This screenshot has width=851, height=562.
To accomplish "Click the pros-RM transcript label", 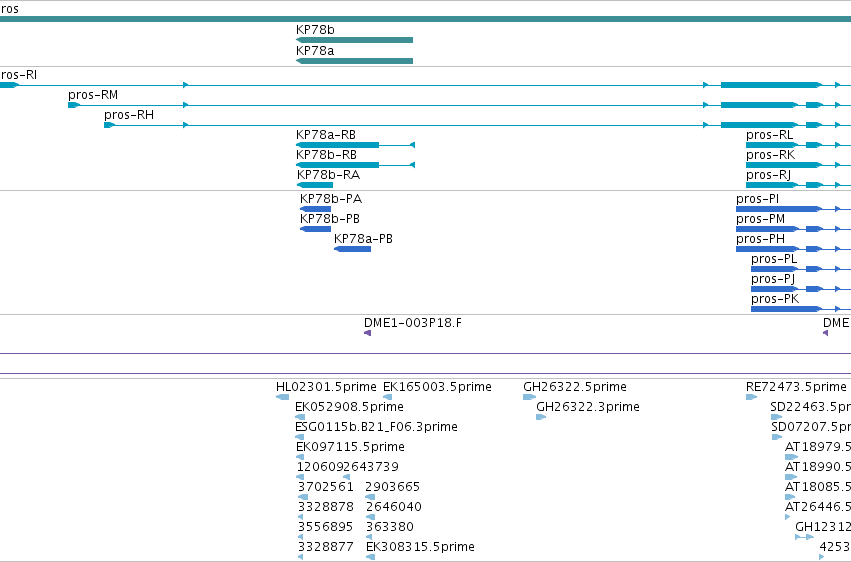I will [93, 95].
